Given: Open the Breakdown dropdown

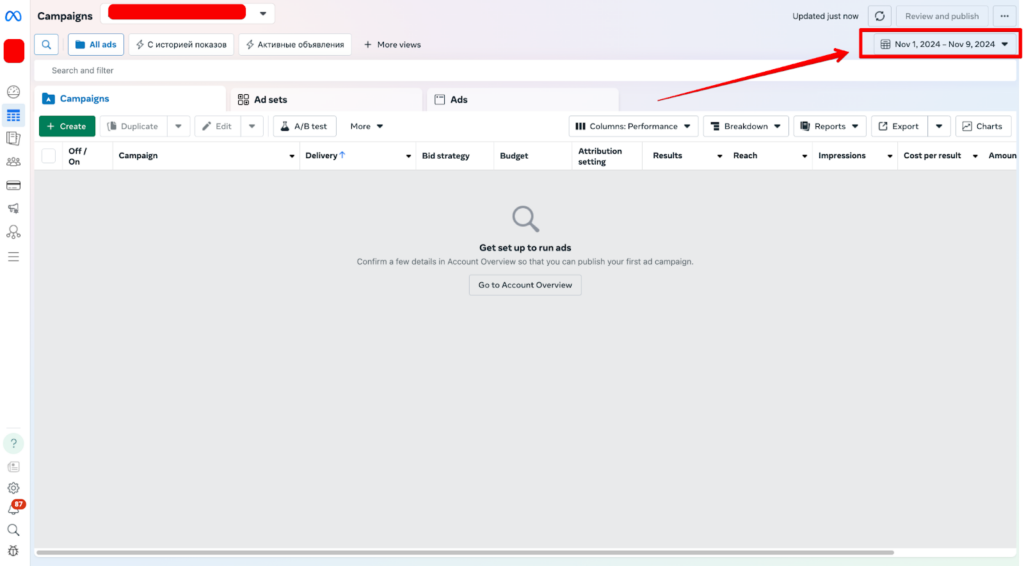Looking at the screenshot, I should click(x=746, y=127).
